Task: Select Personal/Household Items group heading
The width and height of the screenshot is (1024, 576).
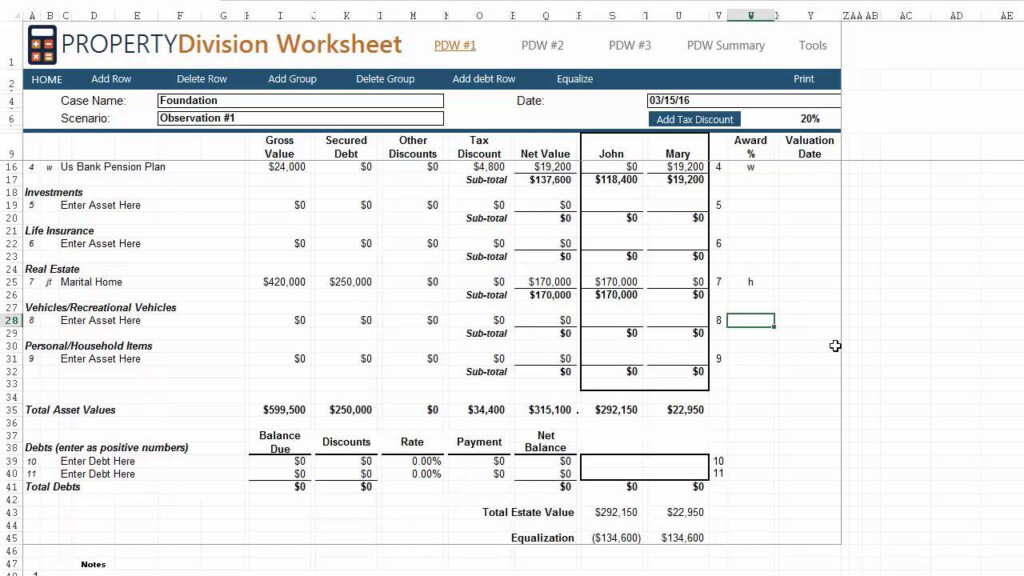Action: tap(89, 346)
